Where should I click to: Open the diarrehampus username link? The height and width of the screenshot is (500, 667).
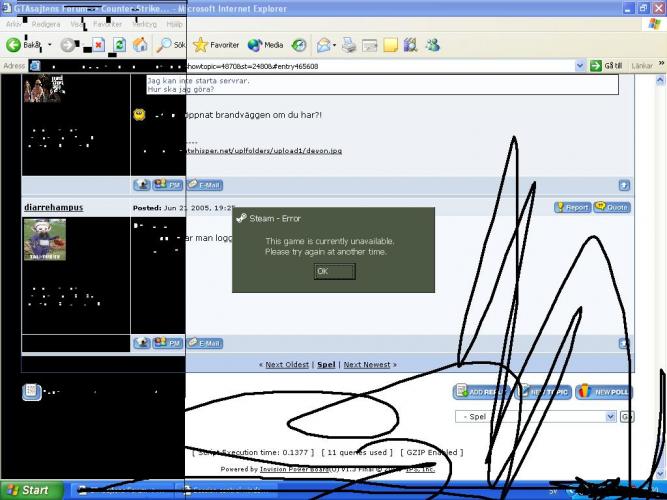tap(54, 207)
